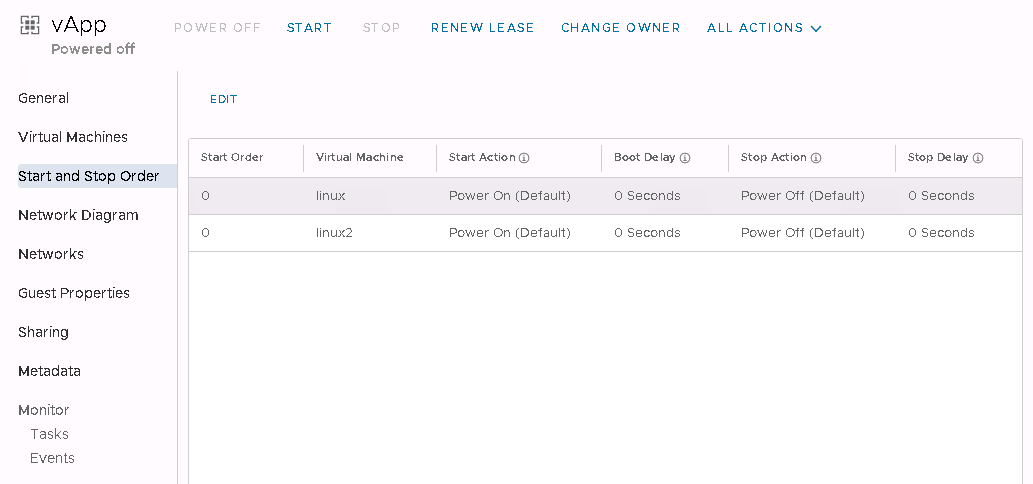Select Metadata in sidebar
The height and width of the screenshot is (484, 1033).
49,371
